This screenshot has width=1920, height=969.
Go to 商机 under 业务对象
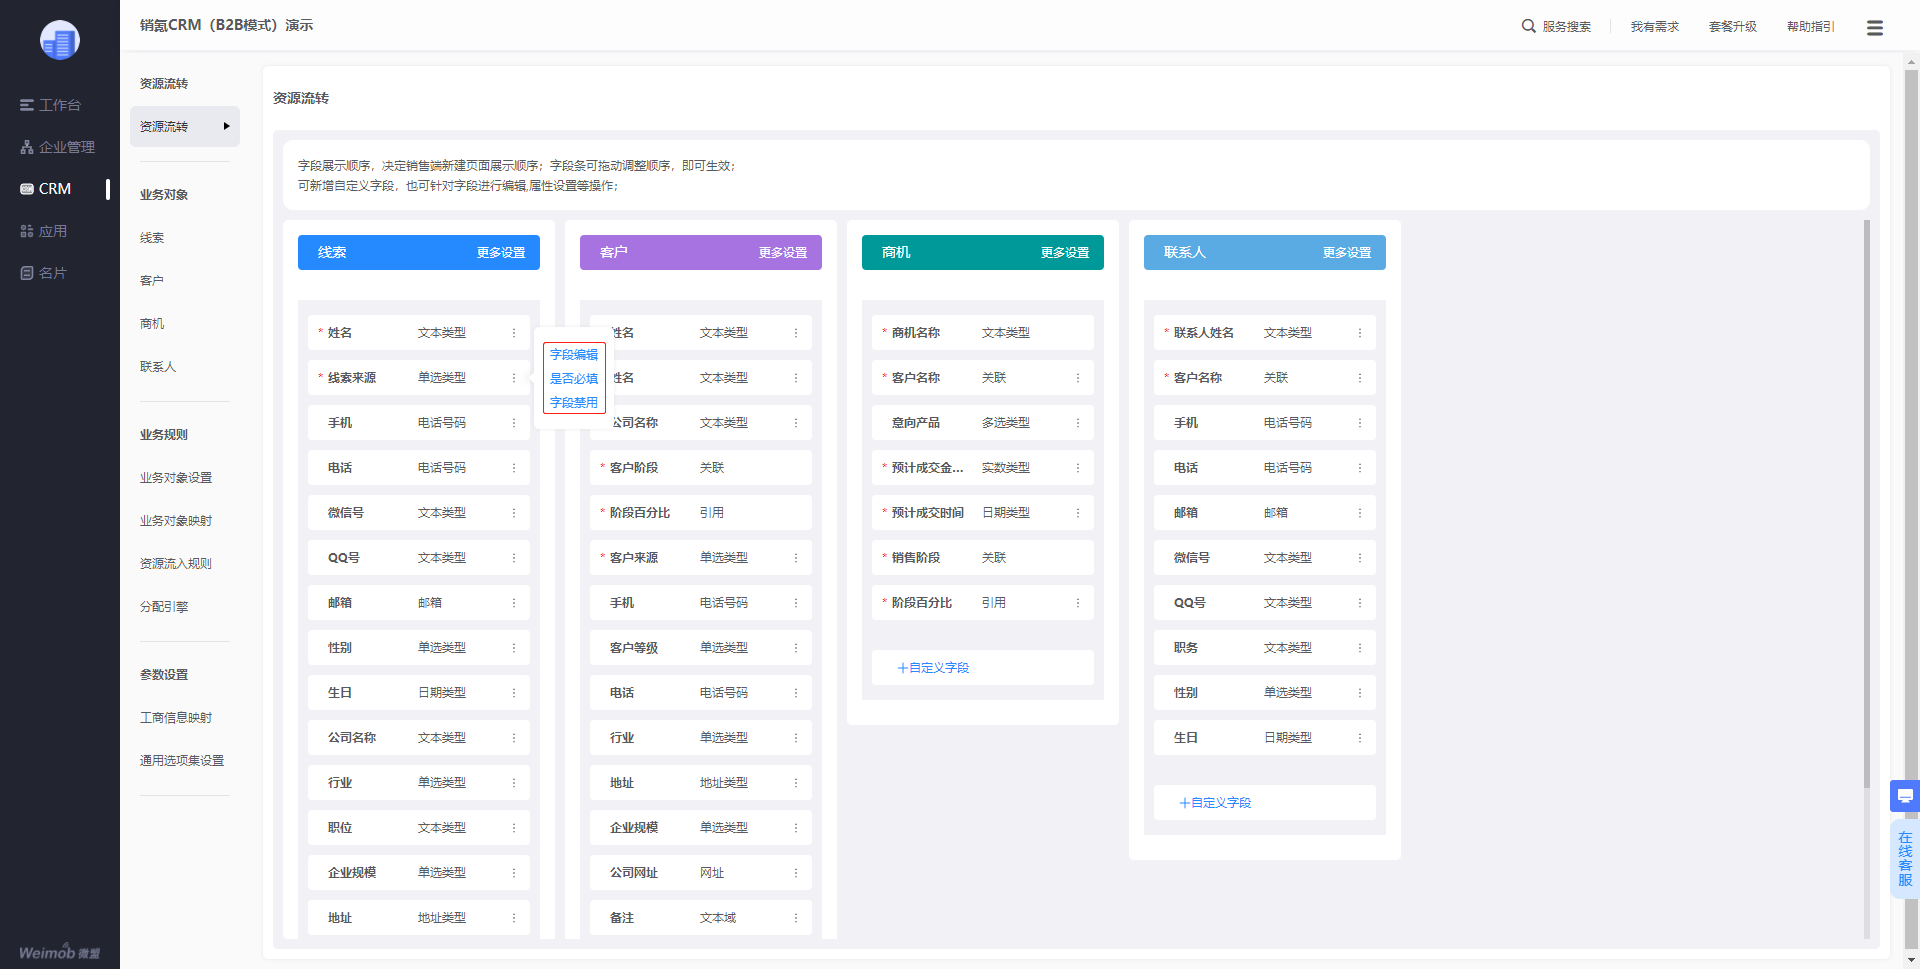pos(152,324)
